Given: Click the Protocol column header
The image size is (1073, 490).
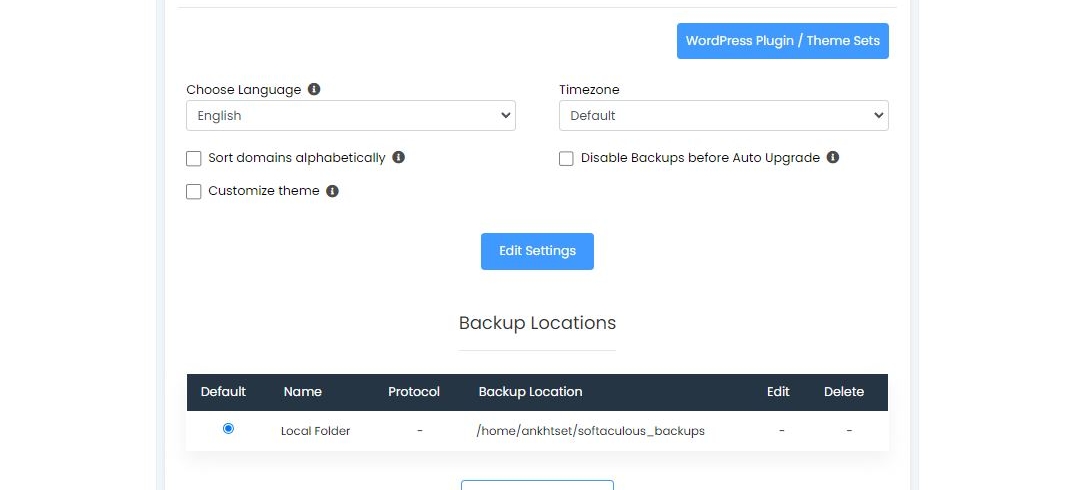Looking at the screenshot, I should (x=414, y=392).
